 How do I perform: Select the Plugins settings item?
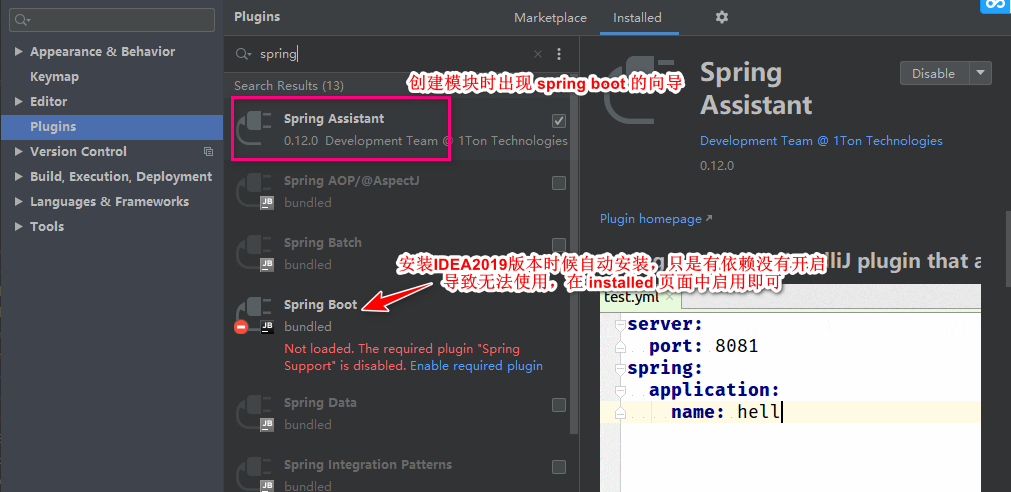coord(112,127)
